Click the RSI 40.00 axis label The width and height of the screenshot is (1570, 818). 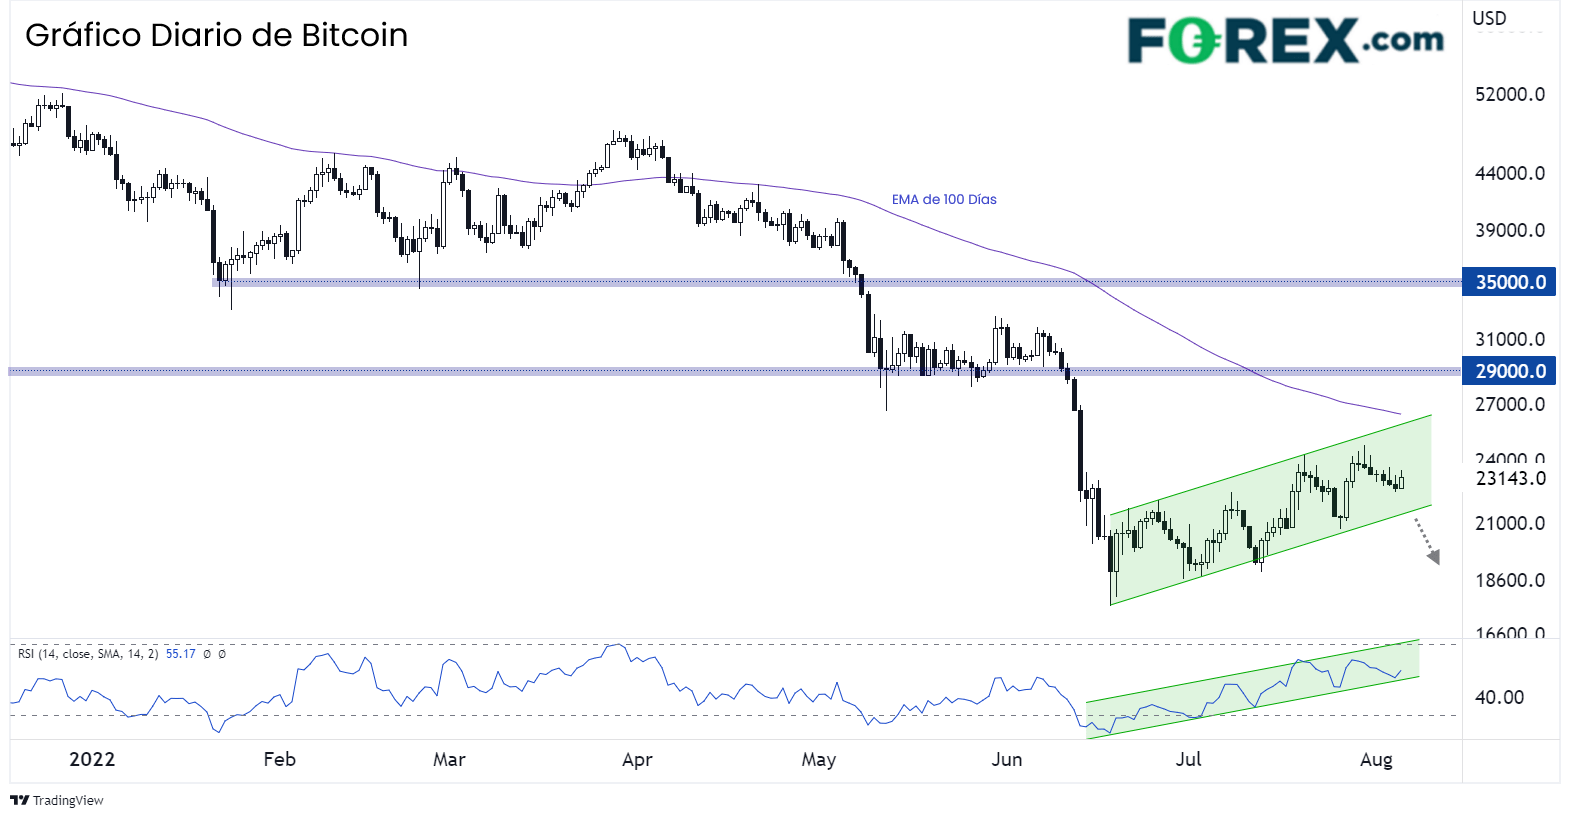(1500, 697)
